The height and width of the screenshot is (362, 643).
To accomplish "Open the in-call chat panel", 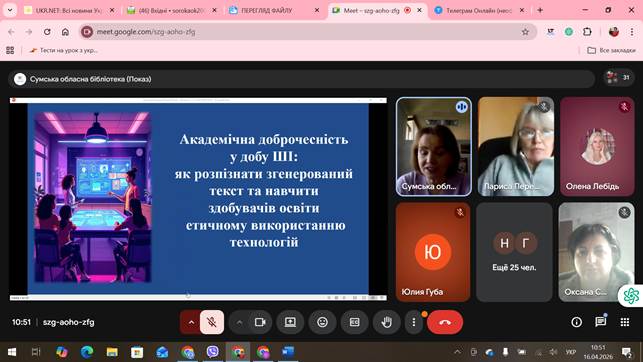I will point(601,322).
